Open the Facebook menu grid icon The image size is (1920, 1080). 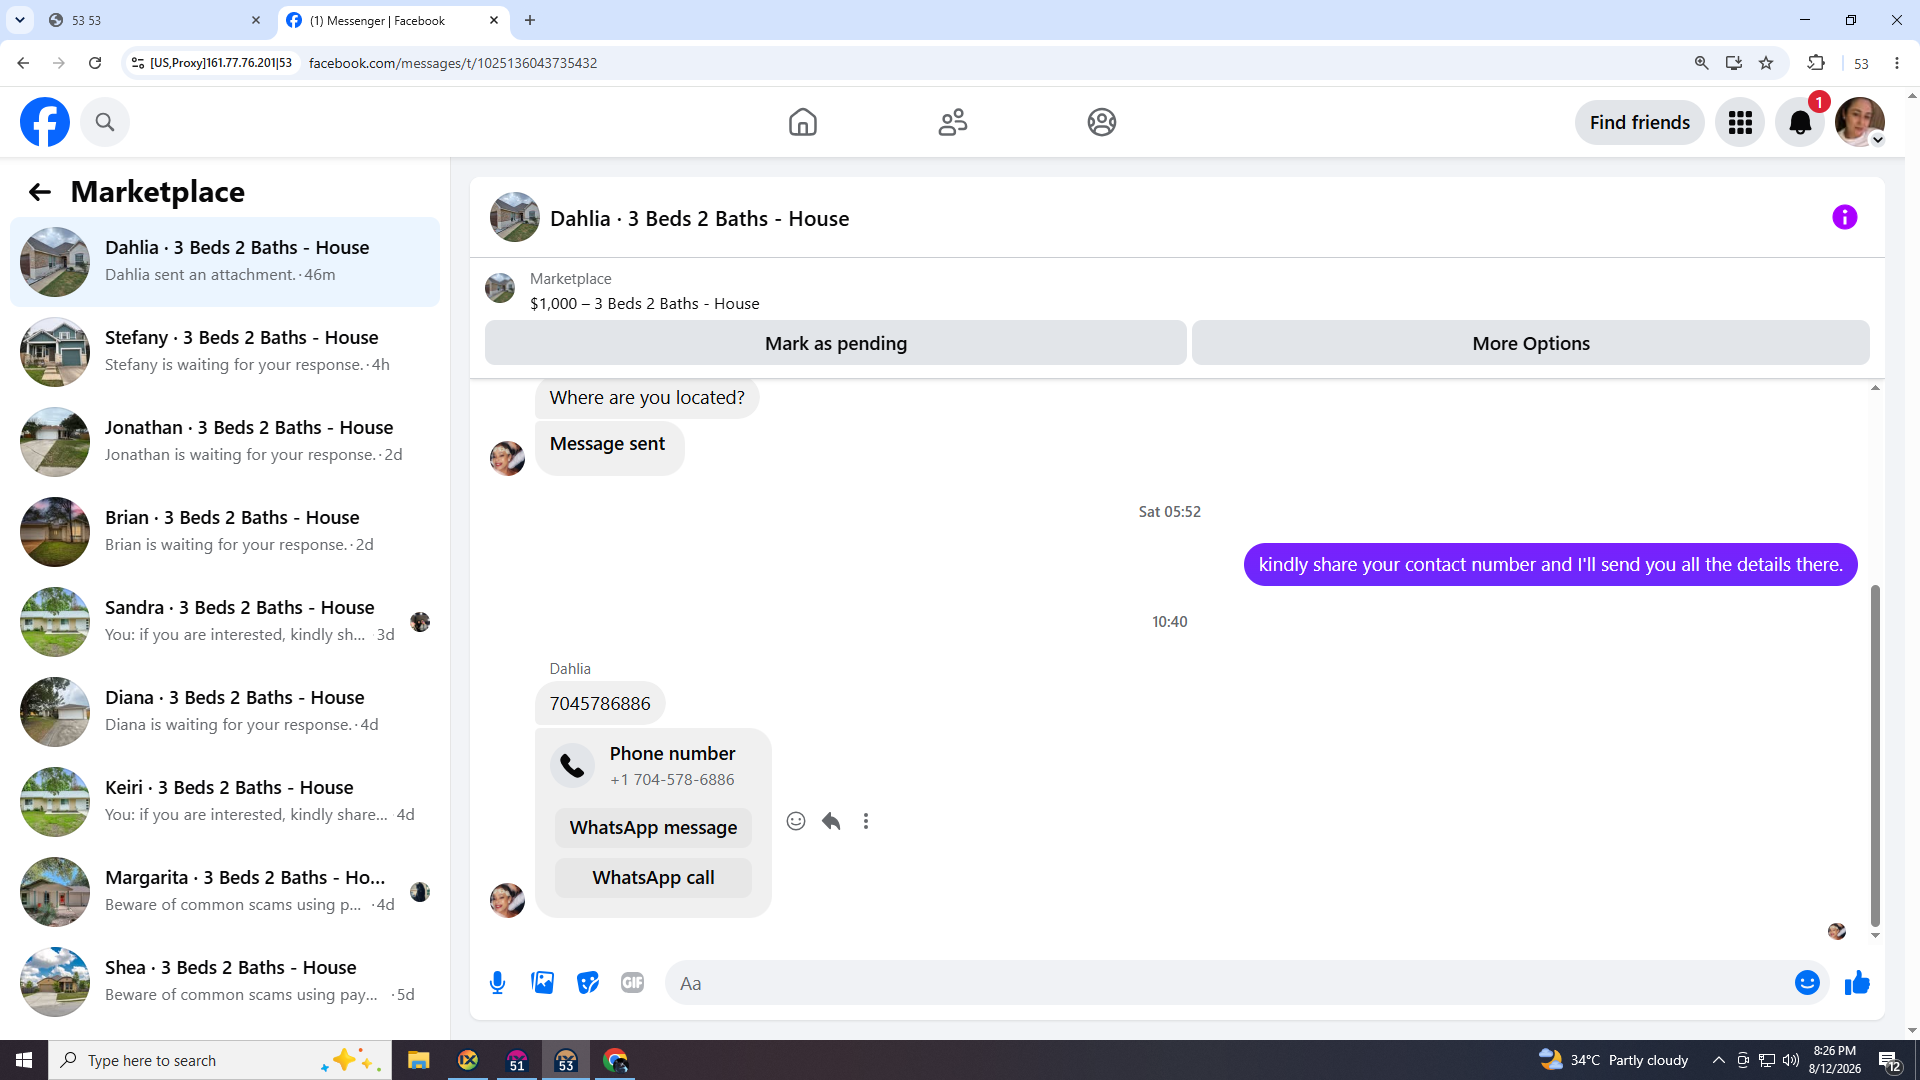[1740, 122]
